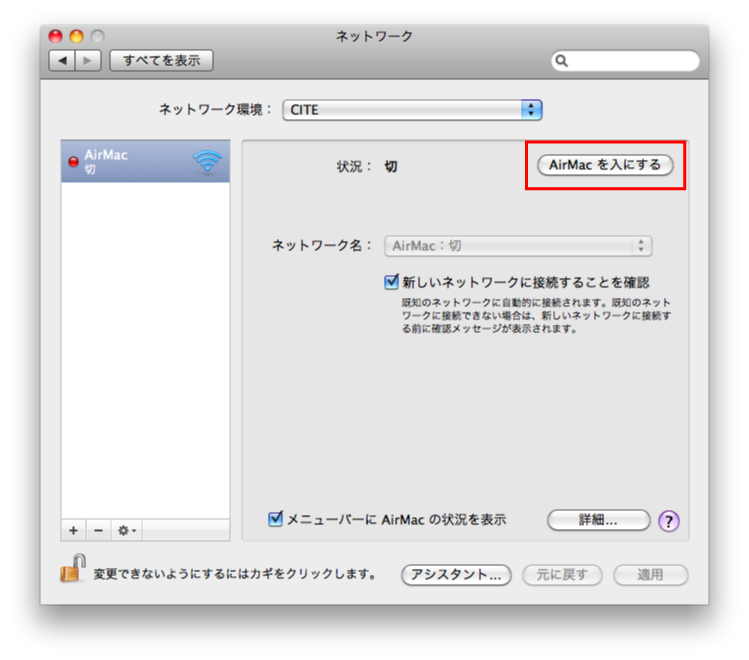Click inside the search input field
Image resolution: width=749 pixels, height=660 pixels.
click(630, 61)
